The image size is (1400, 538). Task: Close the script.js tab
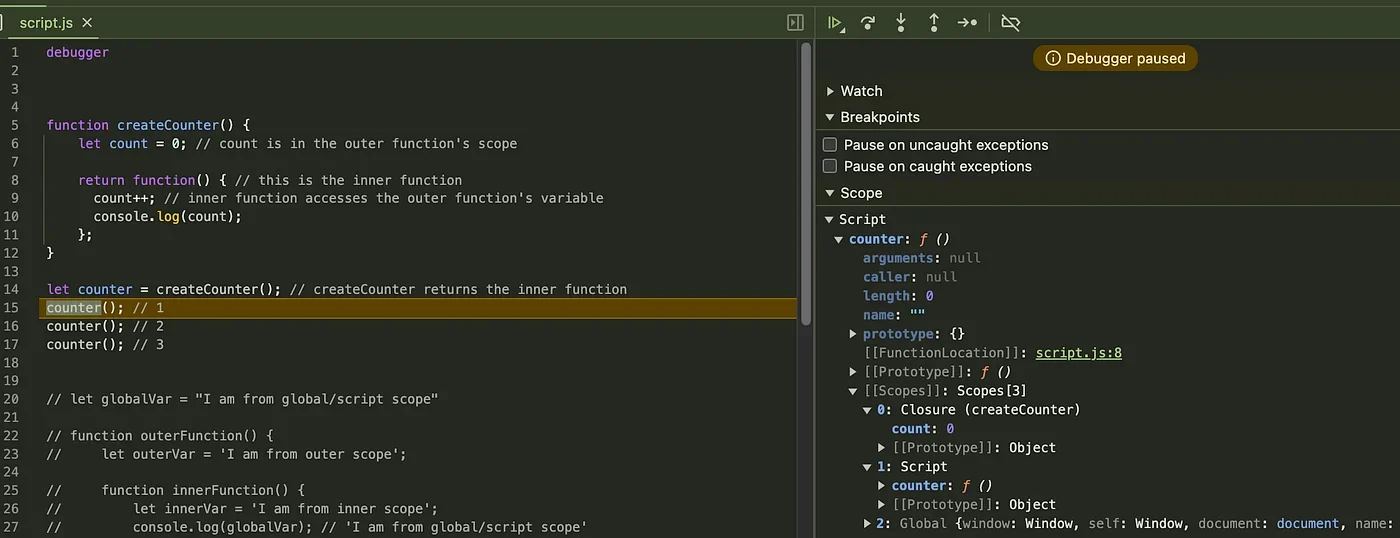pyautogui.click(x=87, y=22)
